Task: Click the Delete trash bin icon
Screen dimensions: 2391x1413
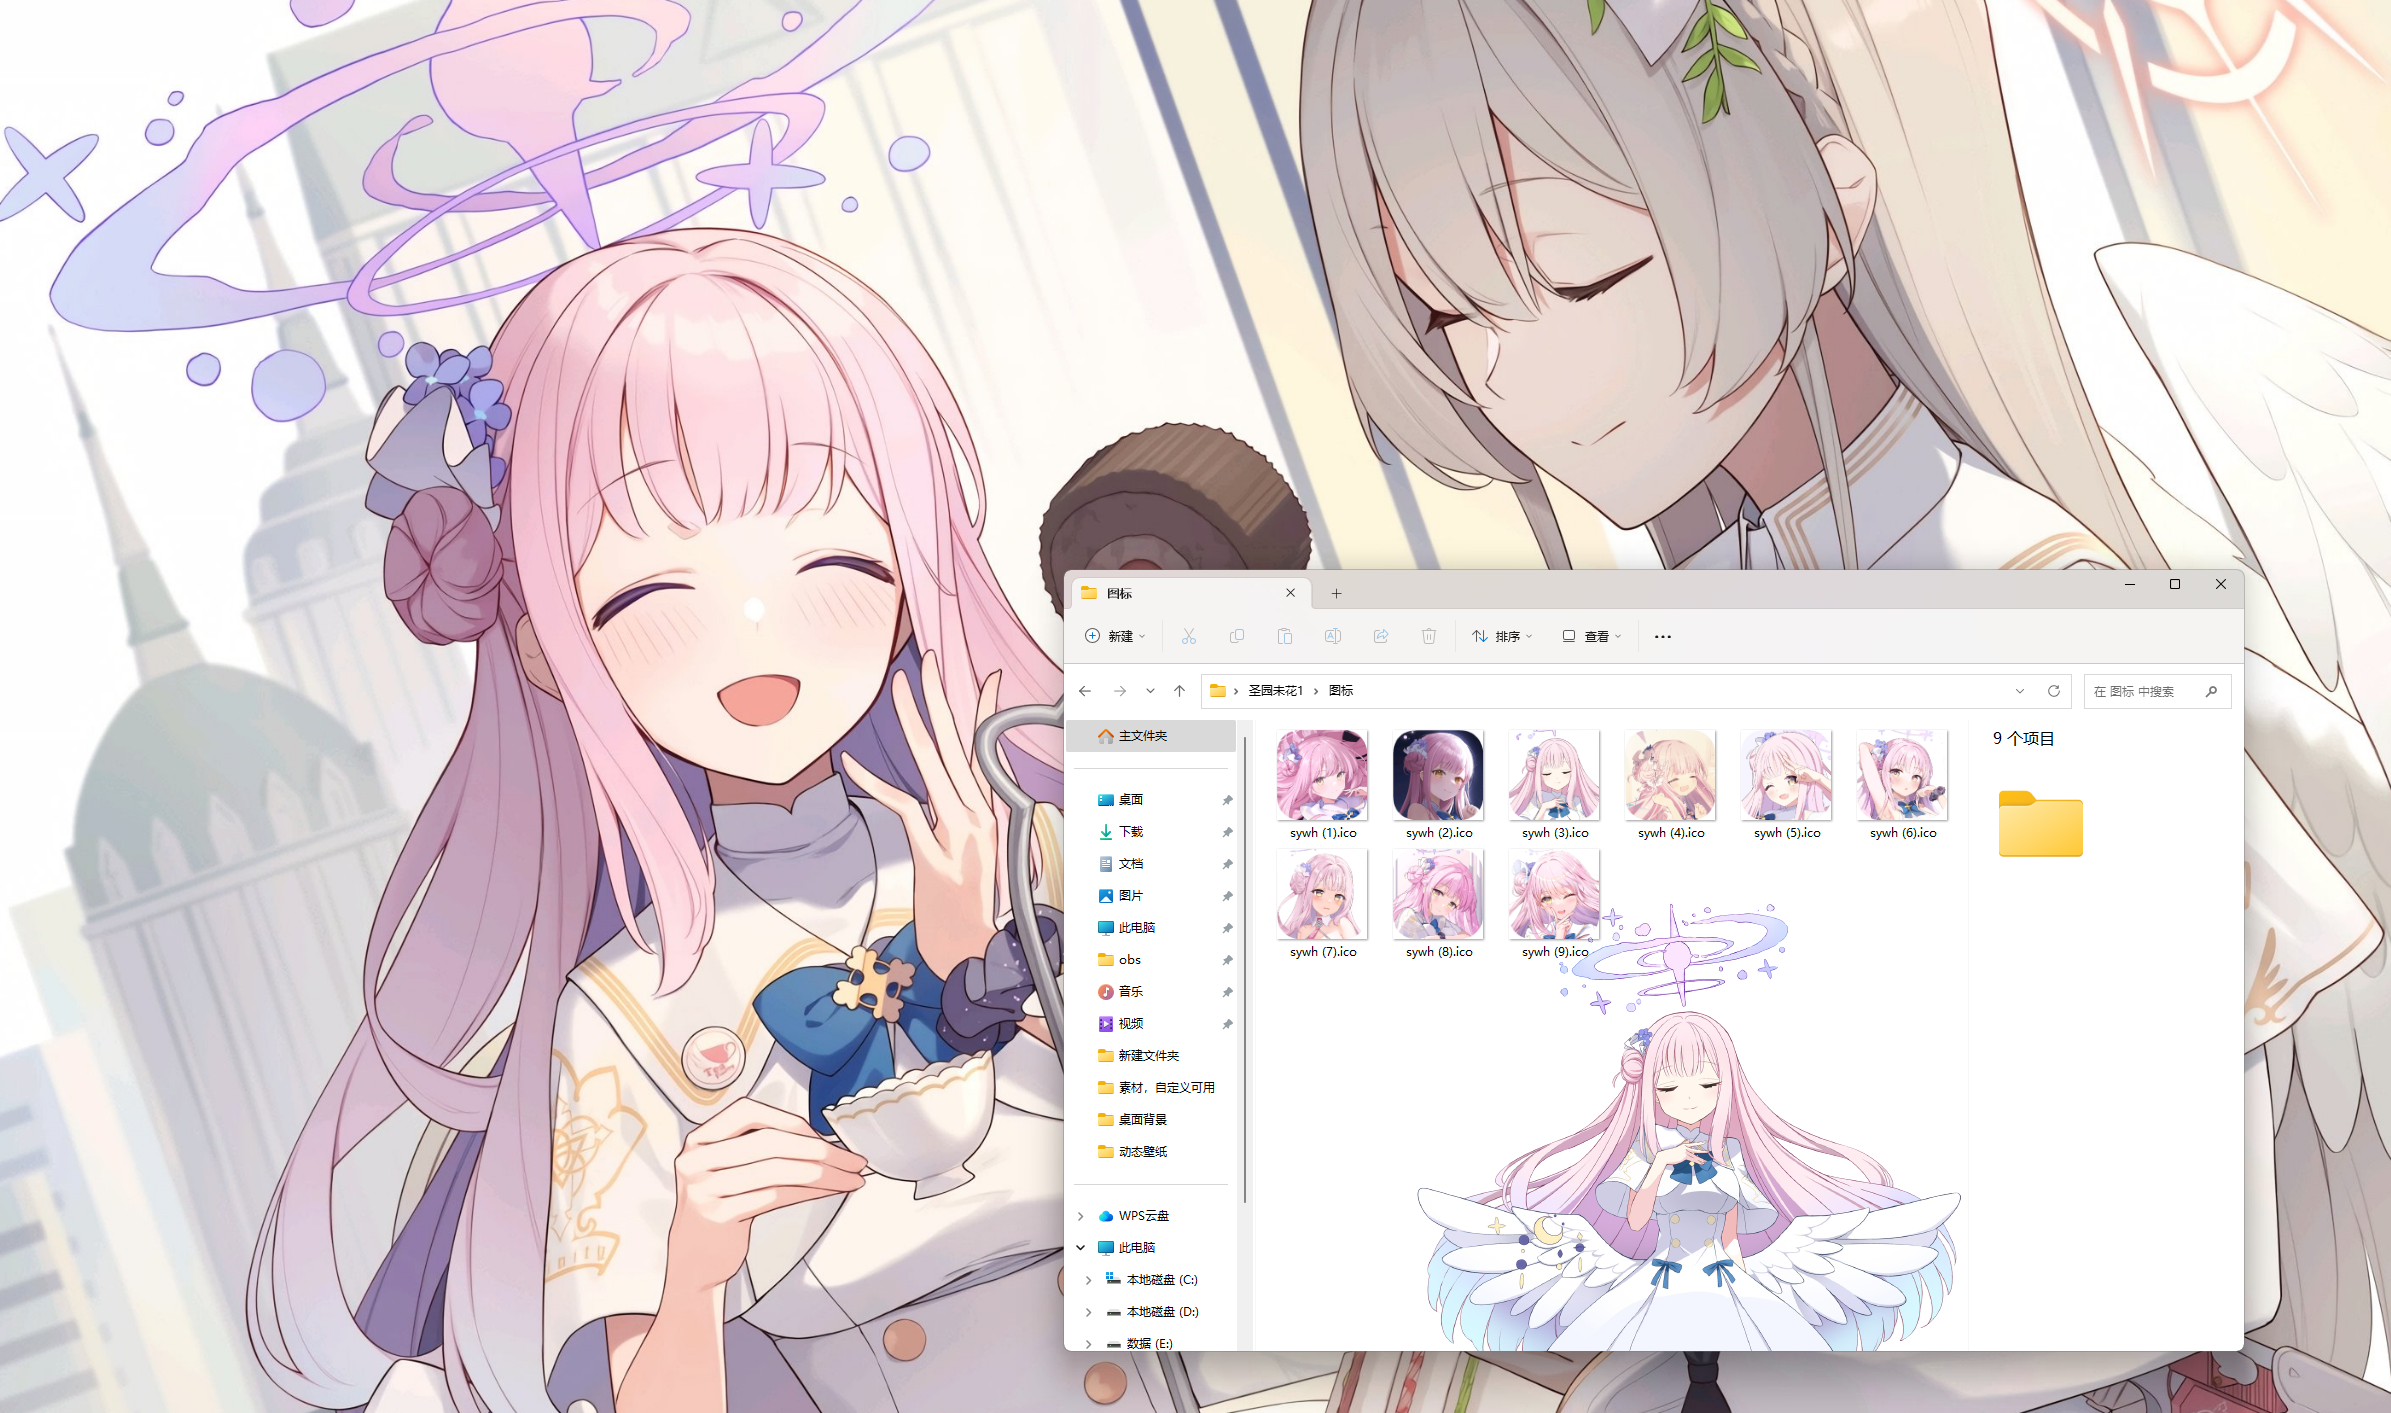Action: pyautogui.click(x=1429, y=636)
